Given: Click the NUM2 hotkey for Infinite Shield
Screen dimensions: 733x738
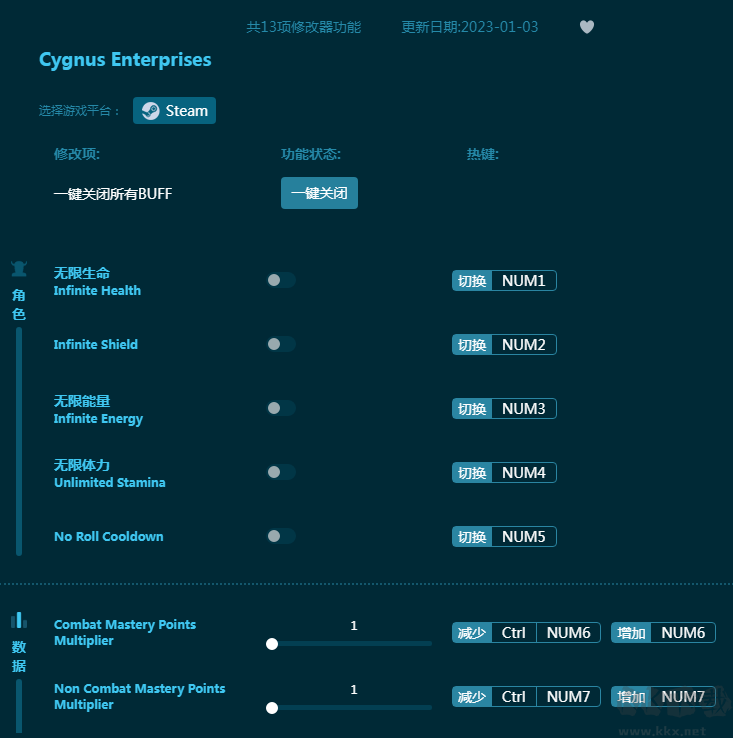Looking at the screenshot, I should point(523,345).
